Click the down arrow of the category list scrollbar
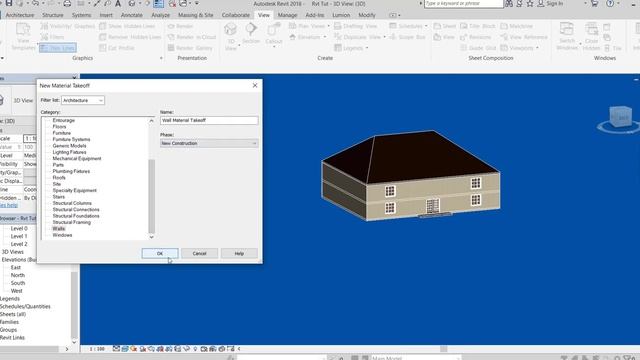 (151, 237)
